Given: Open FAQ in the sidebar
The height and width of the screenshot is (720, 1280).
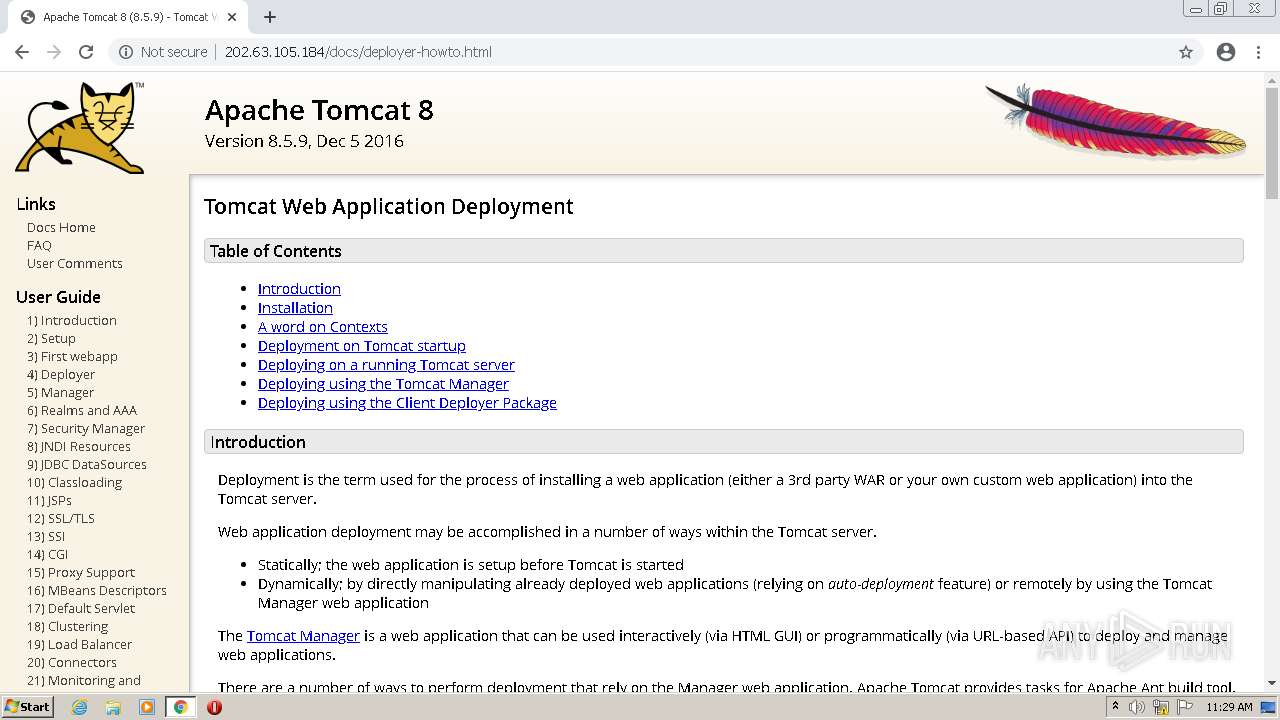Looking at the screenshot, I should [x=39, y=245].
